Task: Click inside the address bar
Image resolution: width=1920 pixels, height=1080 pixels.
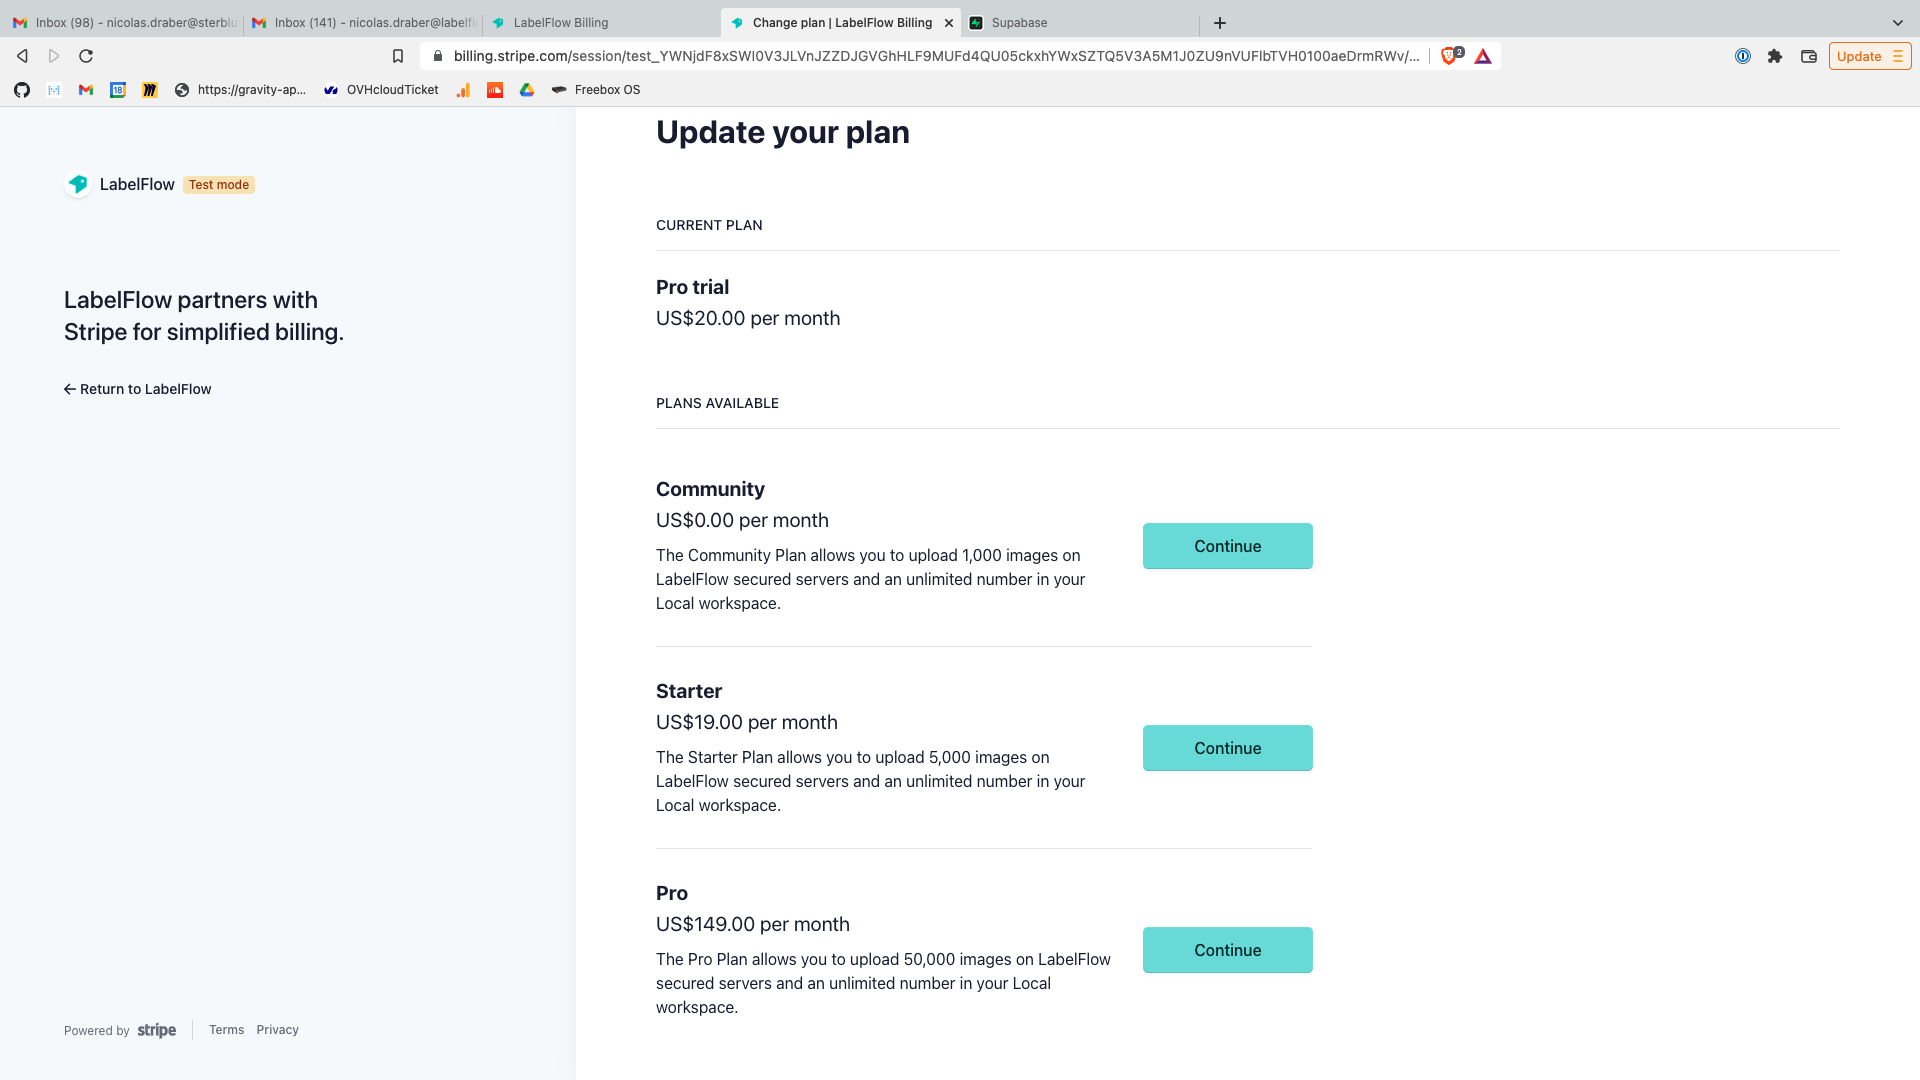Action: pyautogui.click(x=900, y=56)
